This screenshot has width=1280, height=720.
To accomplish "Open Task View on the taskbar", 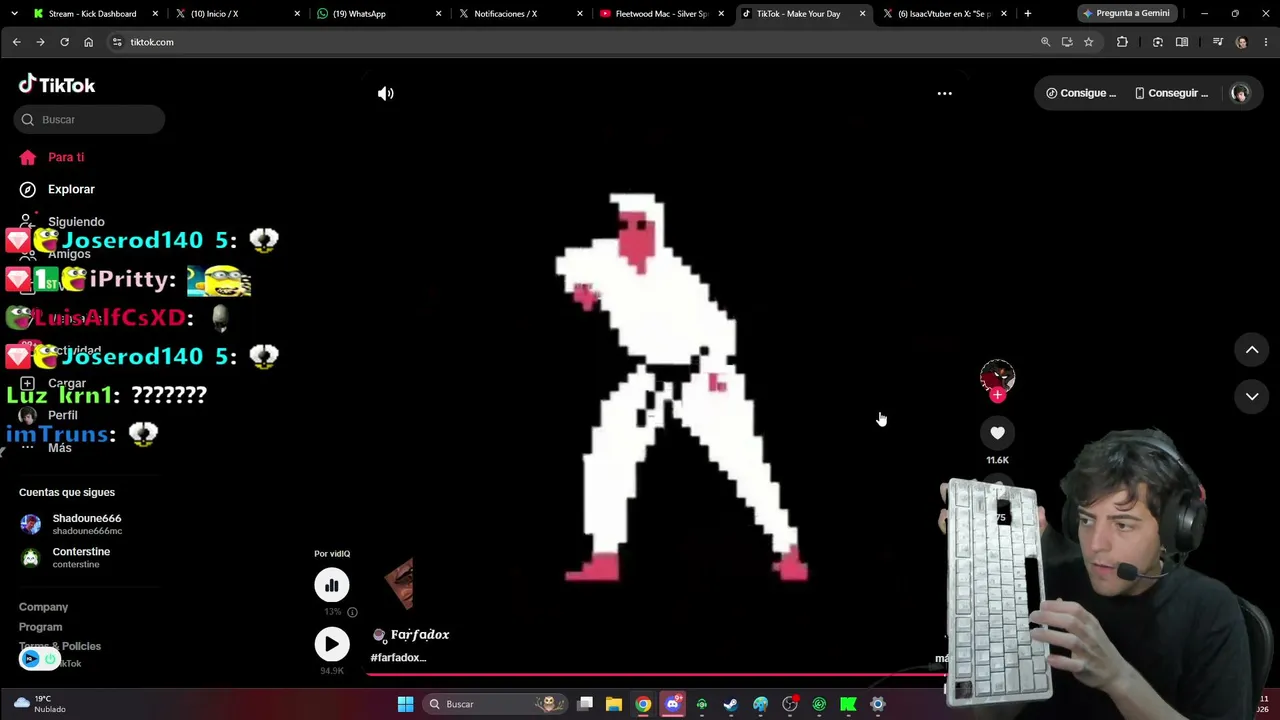I will click(585, 704).
